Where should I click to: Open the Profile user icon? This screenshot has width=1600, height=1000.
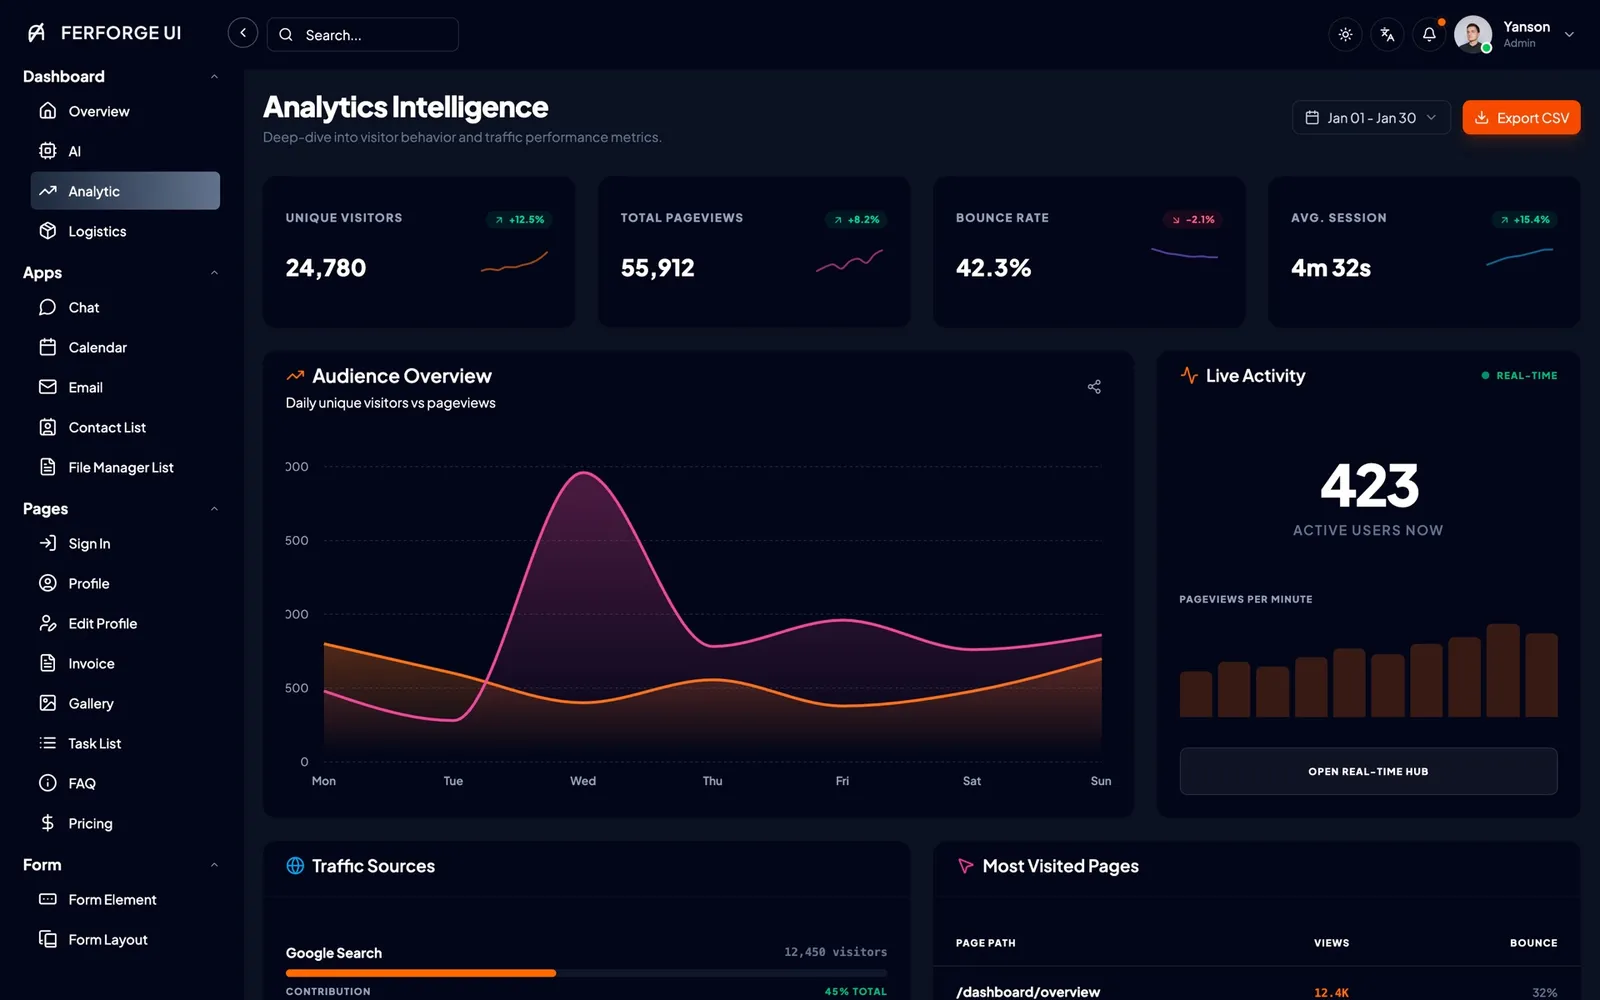pyautogui.click(x=47, y=583)
